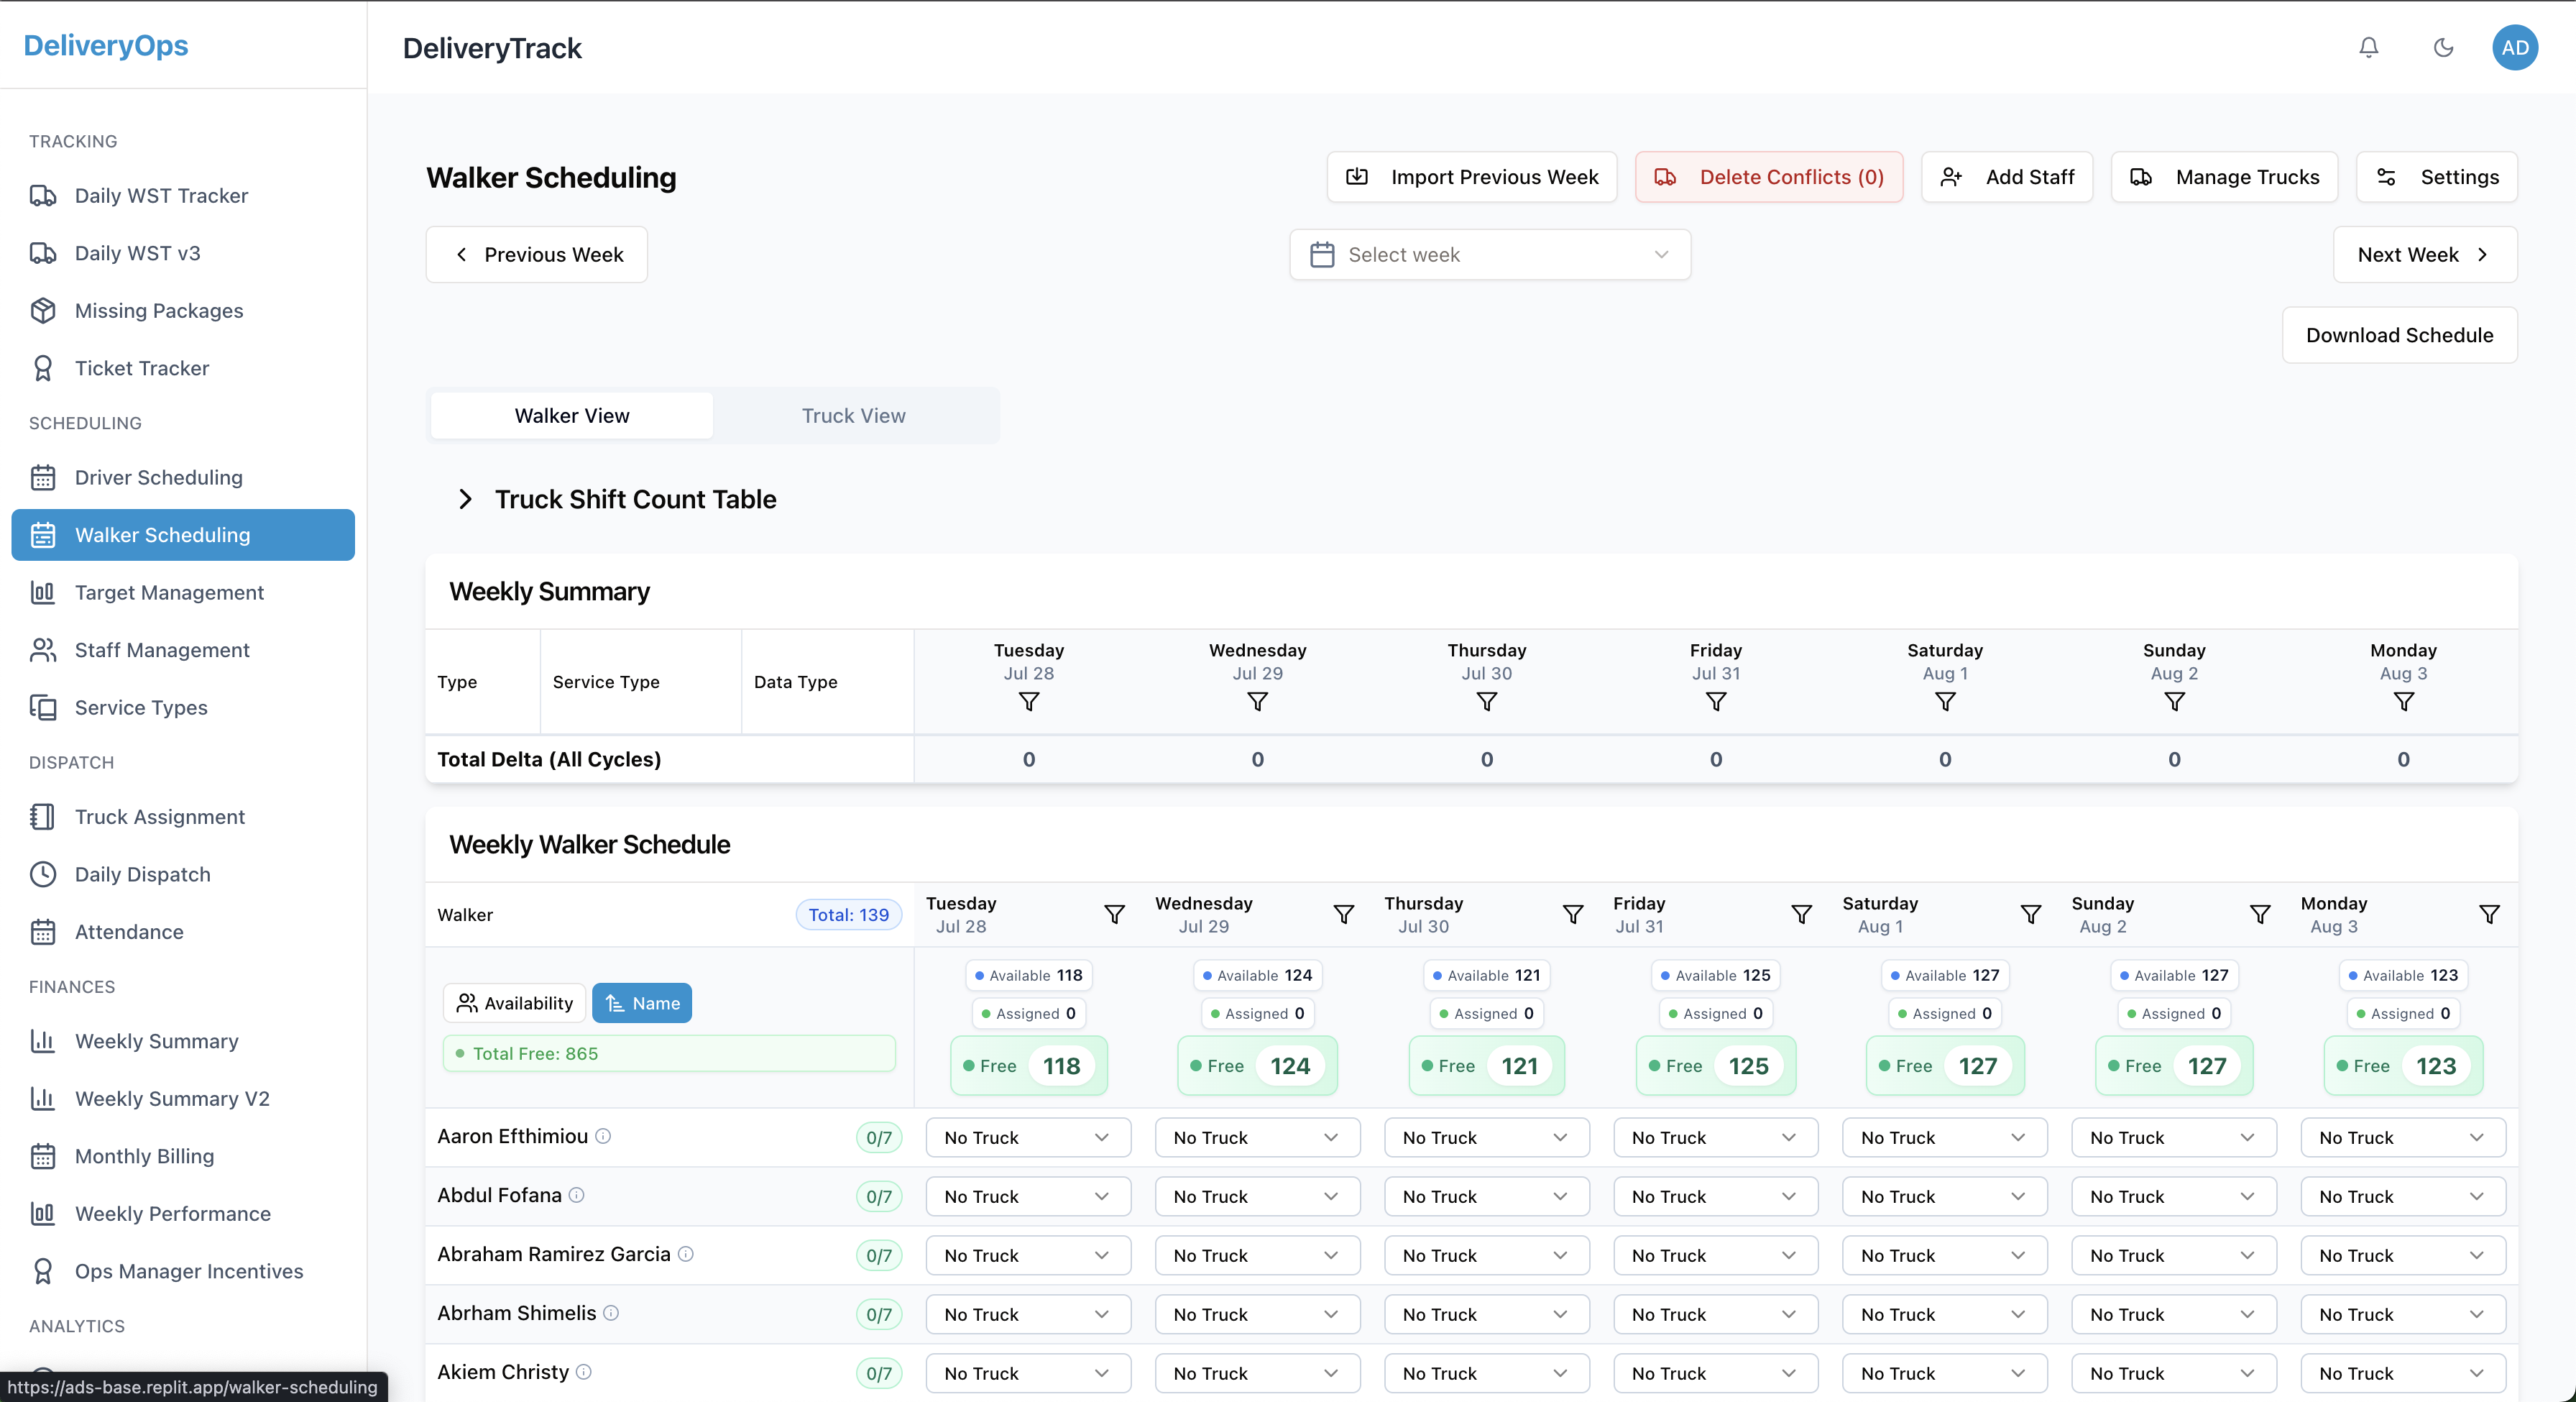Go to Previous Week

click(x=536, y=255)
